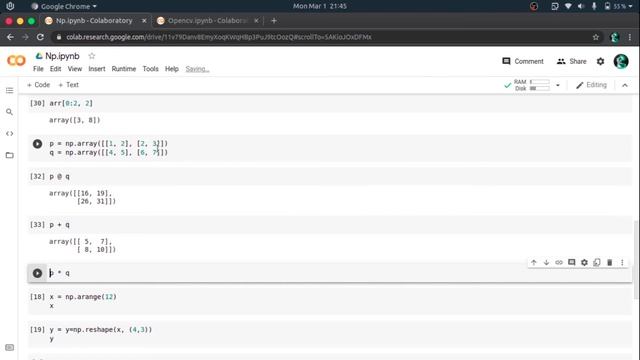Open the table of contents sidebar icon
This screenshot has width=640, height=360.
[9, 90]
